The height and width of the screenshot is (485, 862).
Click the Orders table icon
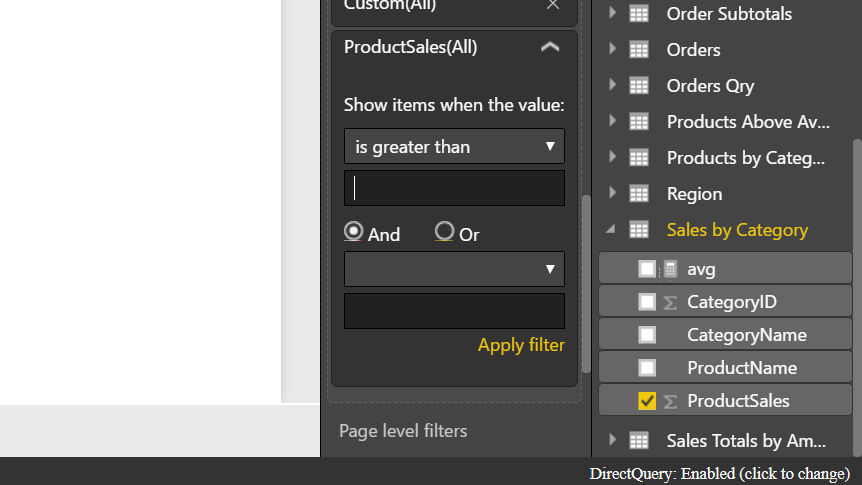(x=639, y=49)
